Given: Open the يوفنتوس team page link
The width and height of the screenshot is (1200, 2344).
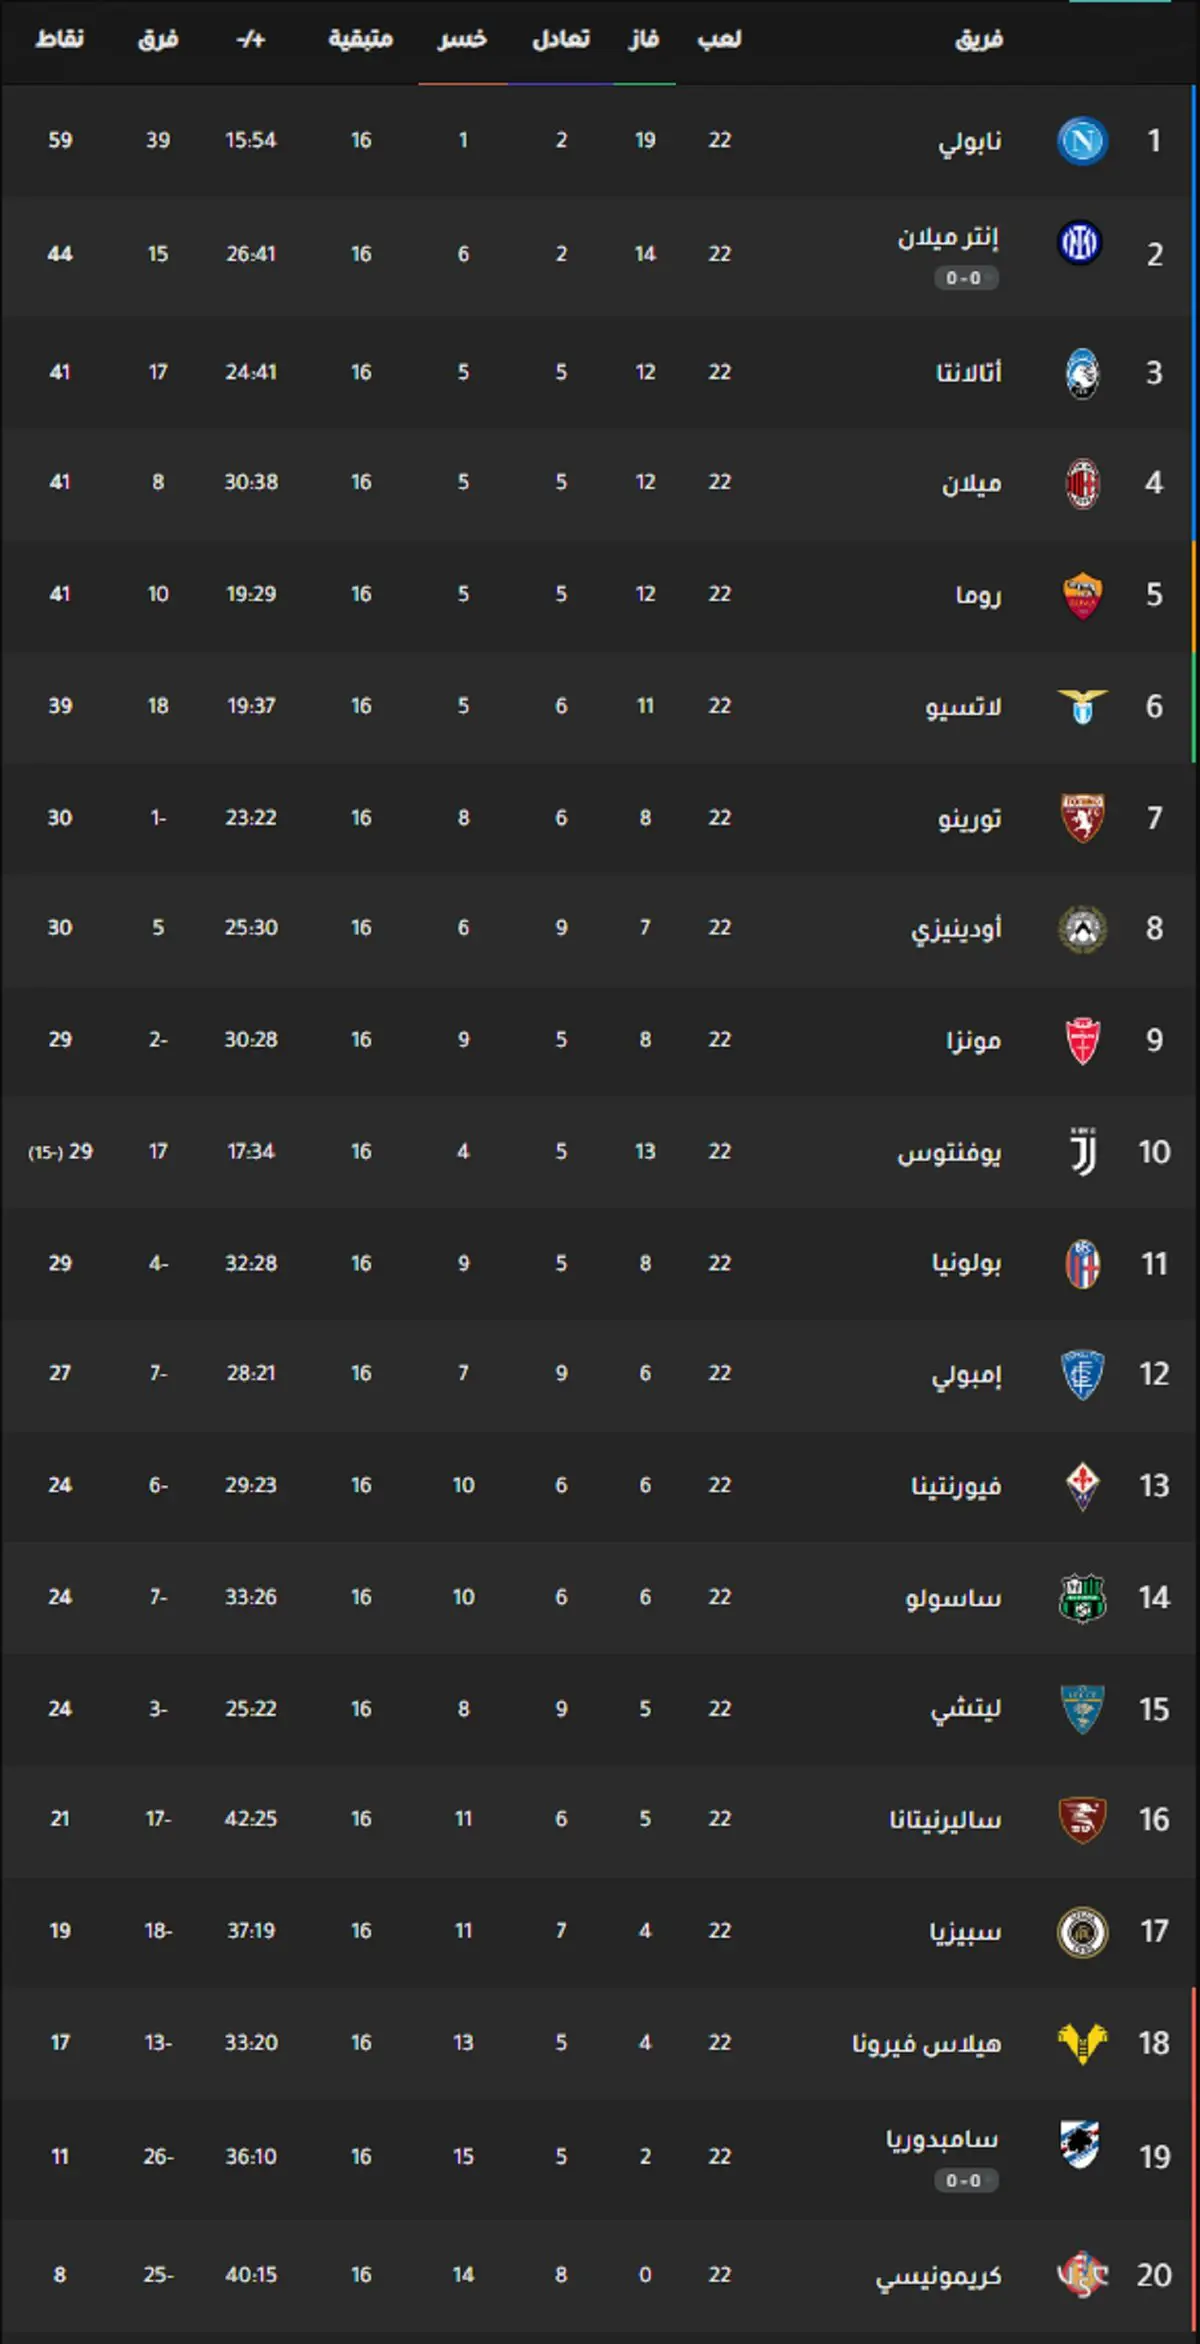Looking at the screenshot, I should (949, 1153).
